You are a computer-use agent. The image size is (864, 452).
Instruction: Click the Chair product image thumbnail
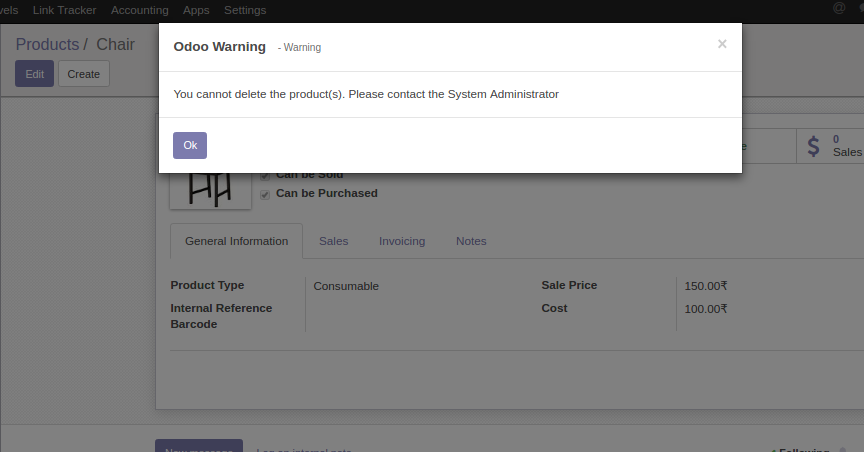[210, 190]
